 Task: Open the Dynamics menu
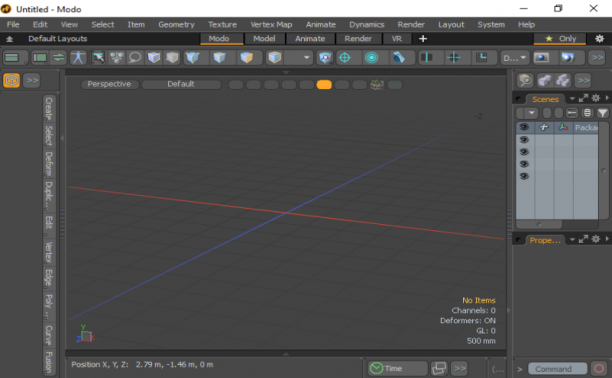point(366,25)
